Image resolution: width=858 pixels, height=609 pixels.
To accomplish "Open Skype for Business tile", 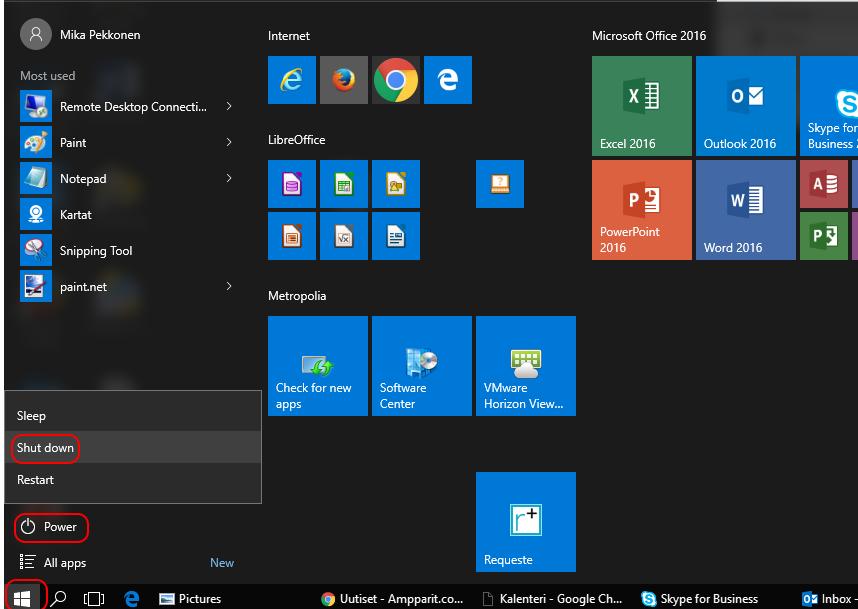I will click(x=829, y=106).
